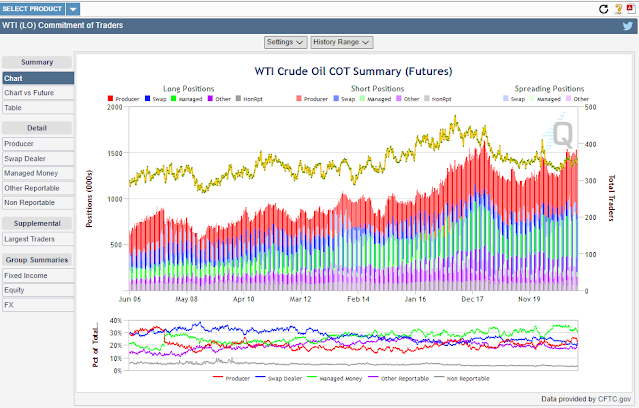Image resolution: width=639 pixels, height=408 pixels.
Task: Open the Swap Dealer detail page
Action: (38, 159)
